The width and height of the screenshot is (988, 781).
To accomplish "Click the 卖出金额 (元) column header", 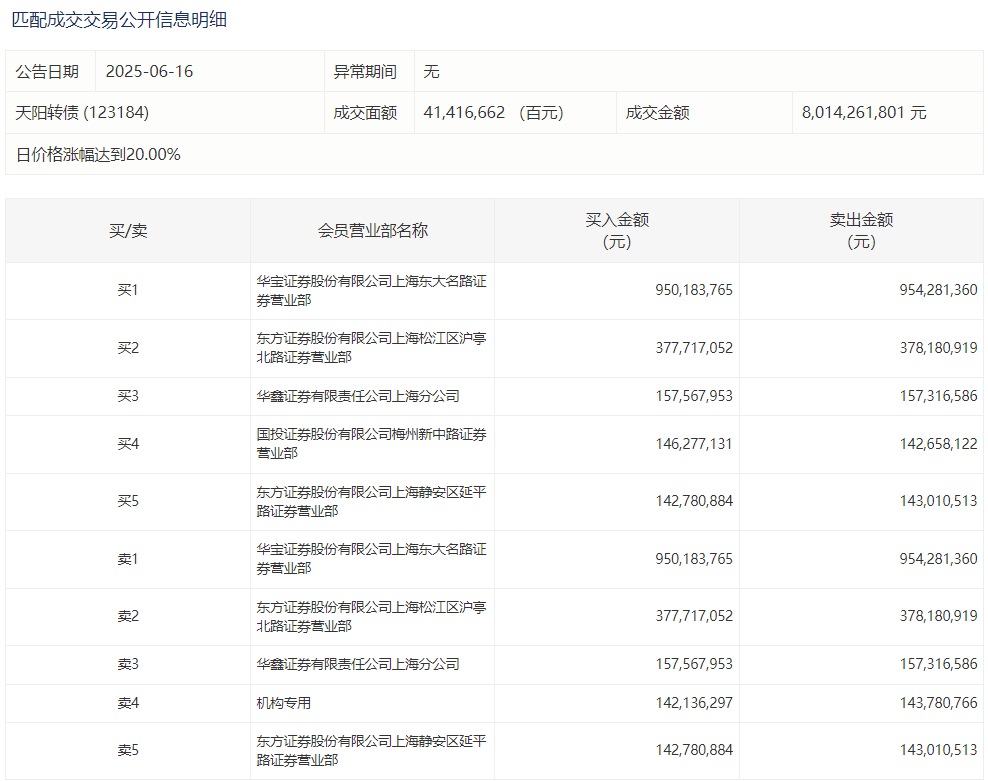I will click(x=861, y=231).
